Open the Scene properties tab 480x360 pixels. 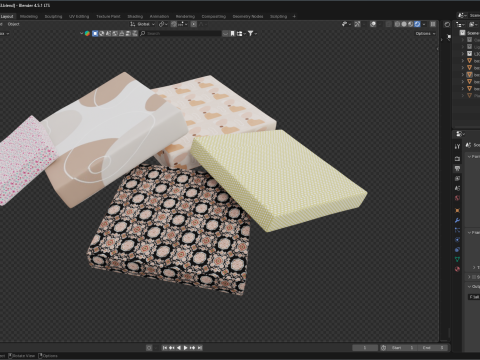click(x=457, y=188)
